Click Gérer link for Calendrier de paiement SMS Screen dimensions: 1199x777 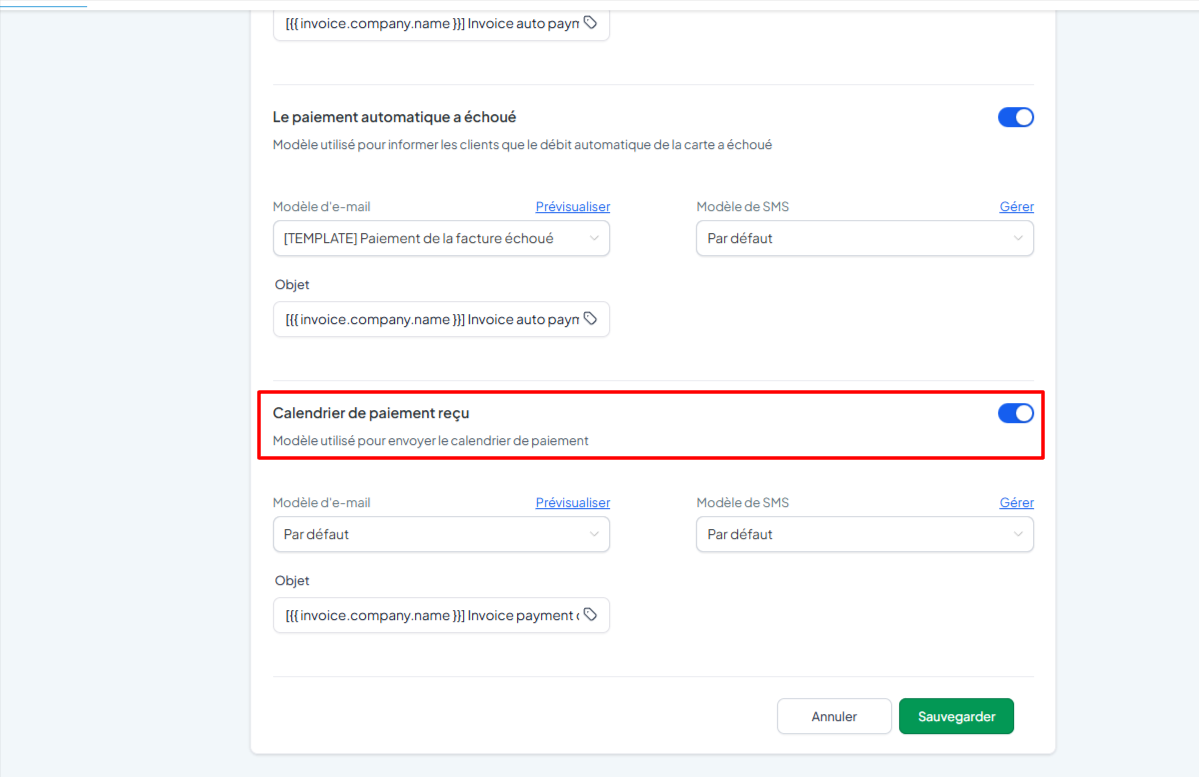click(1016, 502)
